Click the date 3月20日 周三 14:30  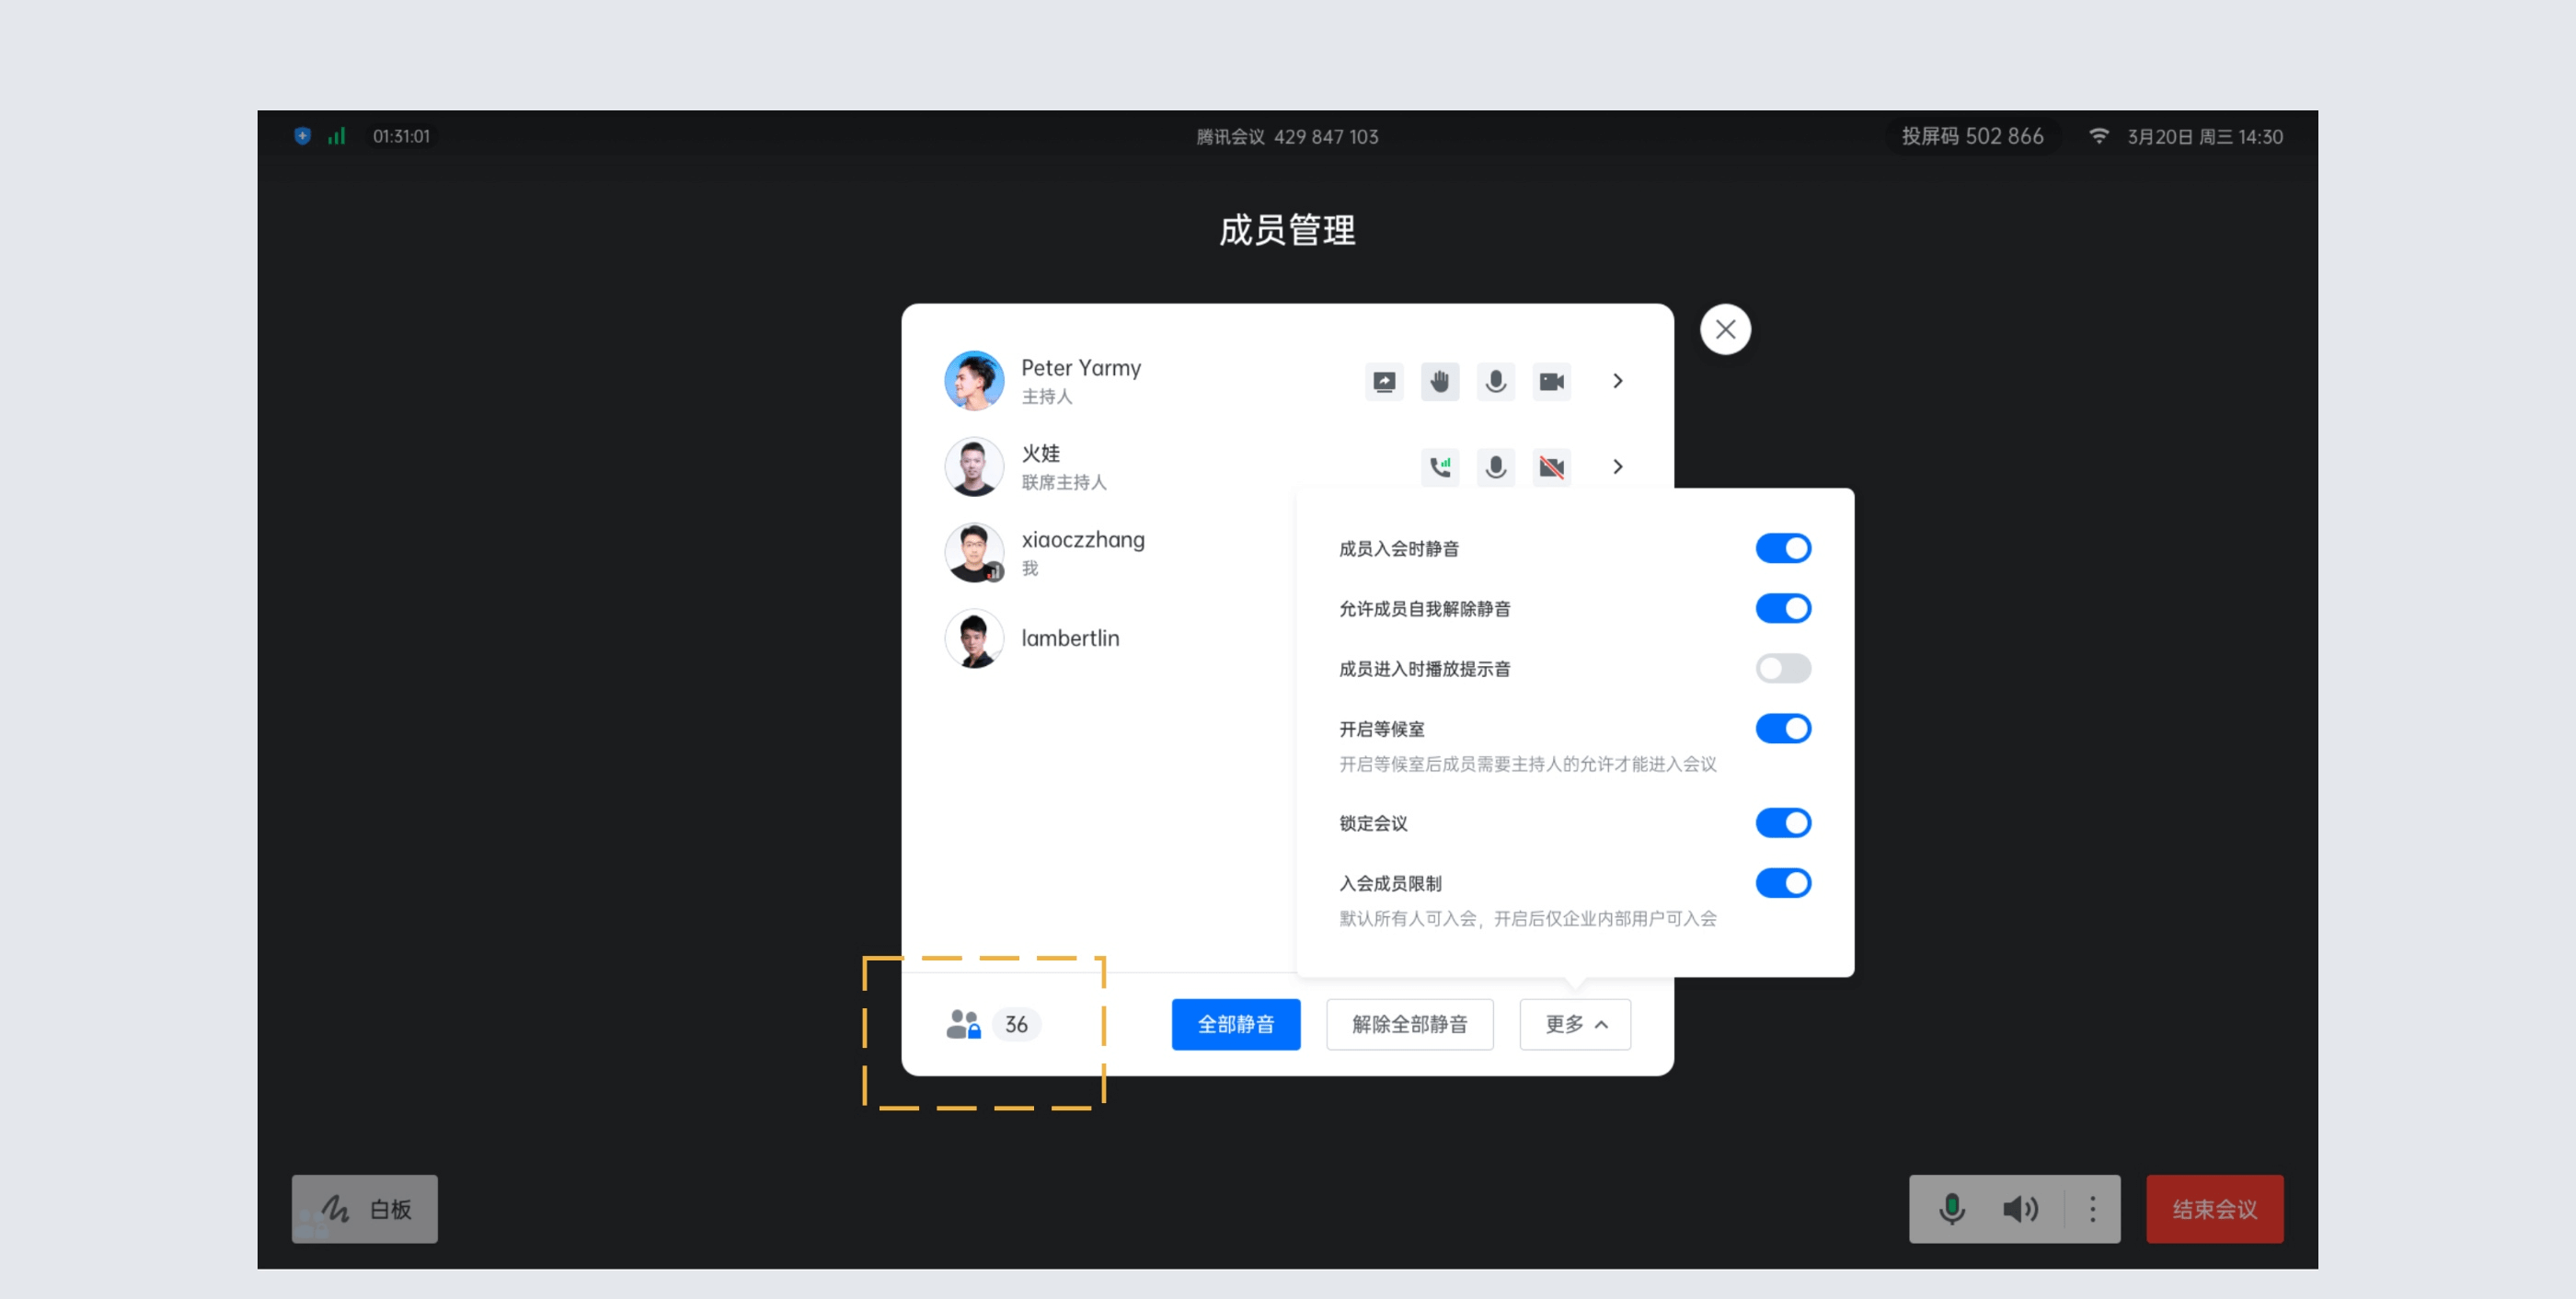coord(2205,137)
